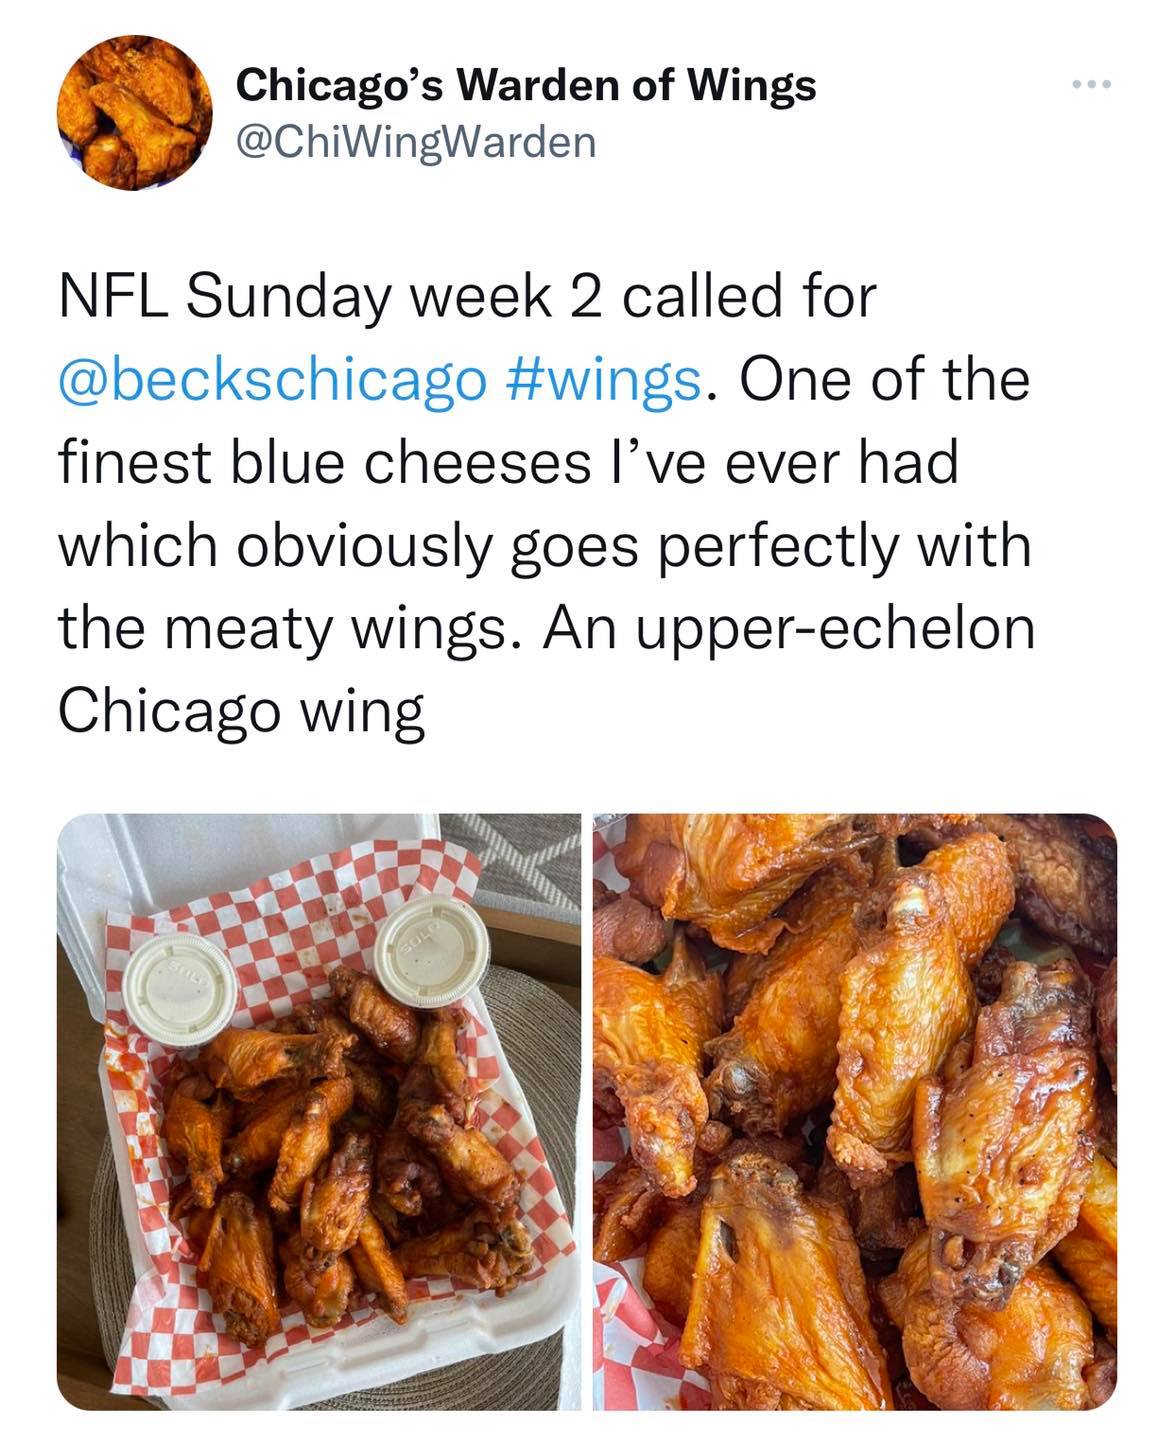Open the @ChiWingWarden handle
Viewport: 1174px width, 1440px height.
(x=414, y=142)
